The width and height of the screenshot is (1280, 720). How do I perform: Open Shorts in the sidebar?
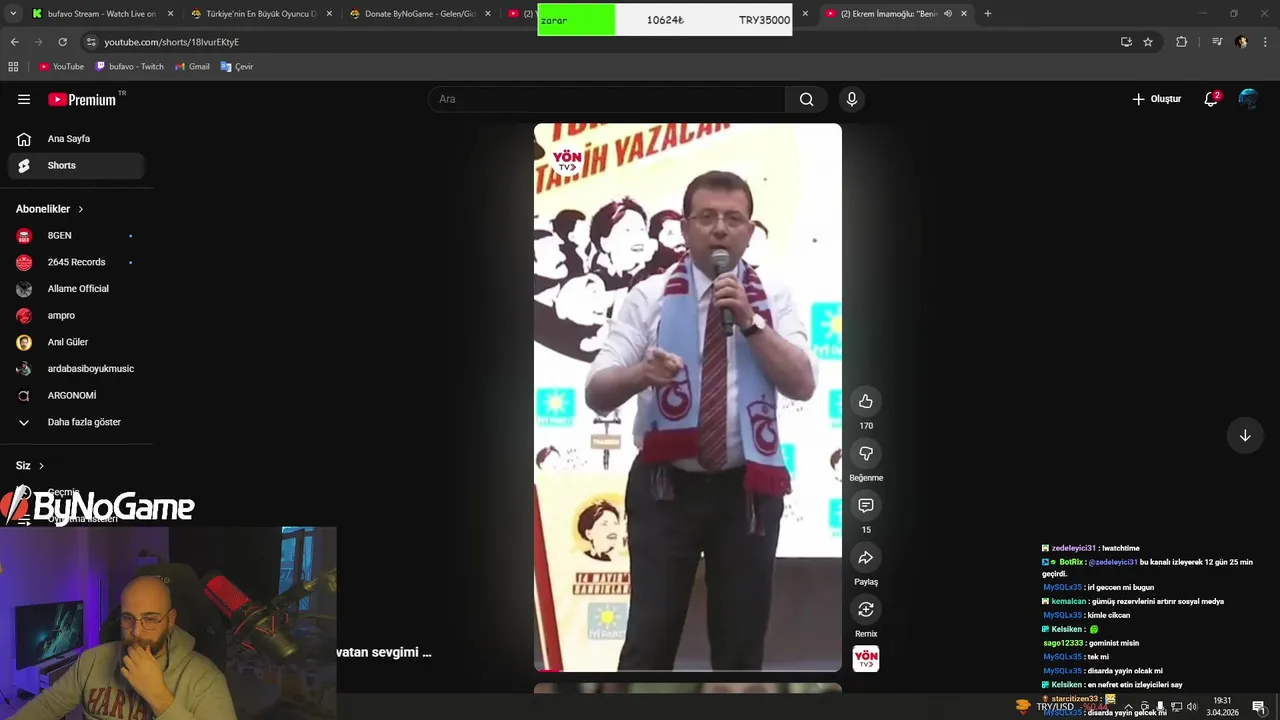tap(76, 165)
